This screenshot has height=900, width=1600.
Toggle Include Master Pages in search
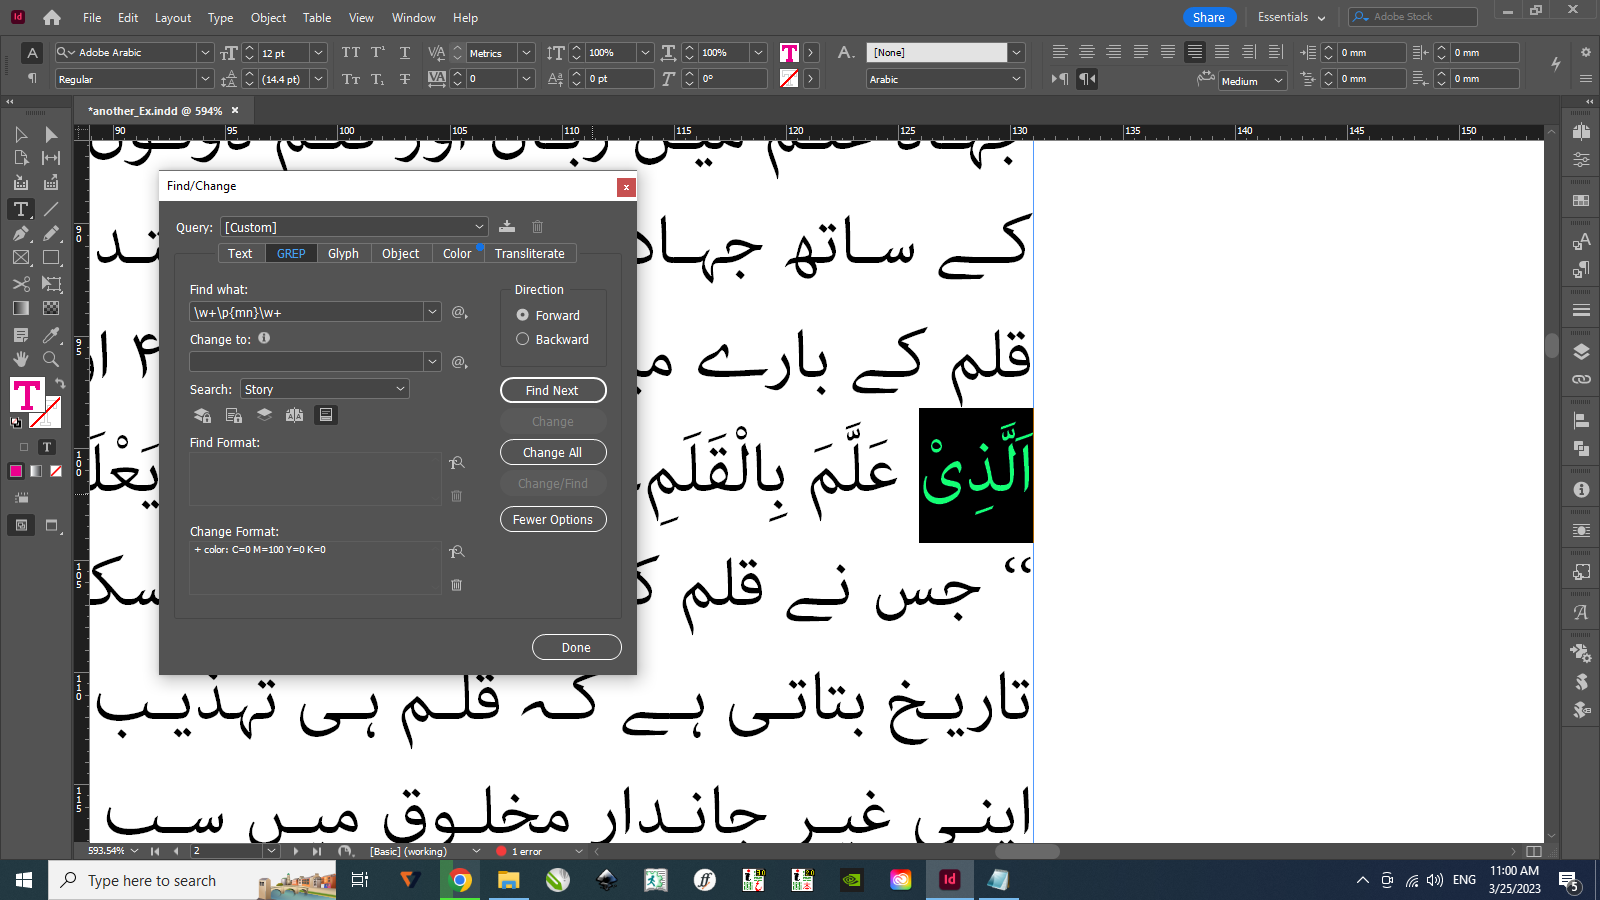[294, 415]
